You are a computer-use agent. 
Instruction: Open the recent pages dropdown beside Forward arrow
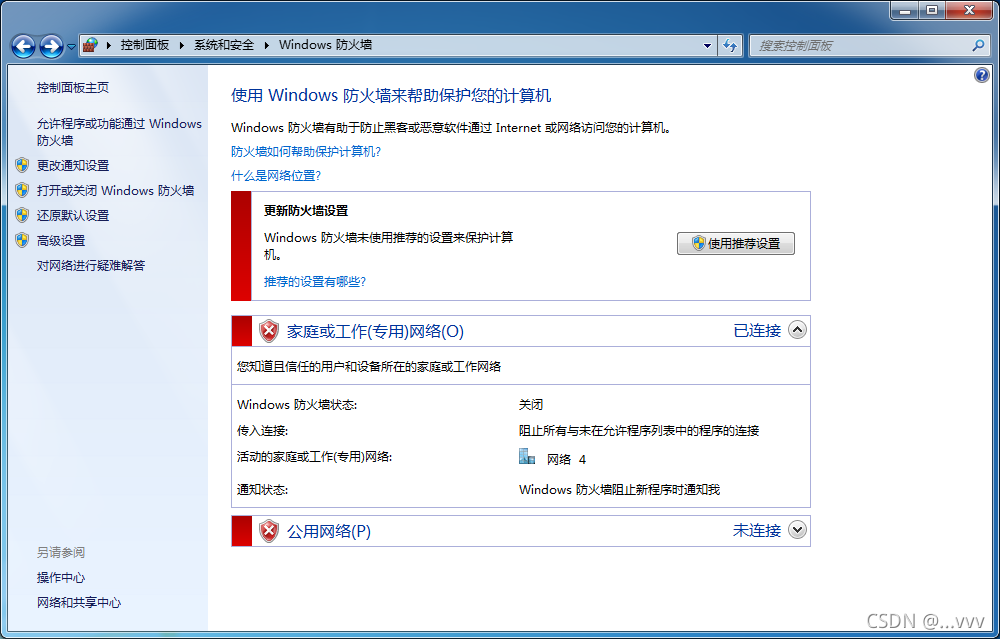[71, 47]
